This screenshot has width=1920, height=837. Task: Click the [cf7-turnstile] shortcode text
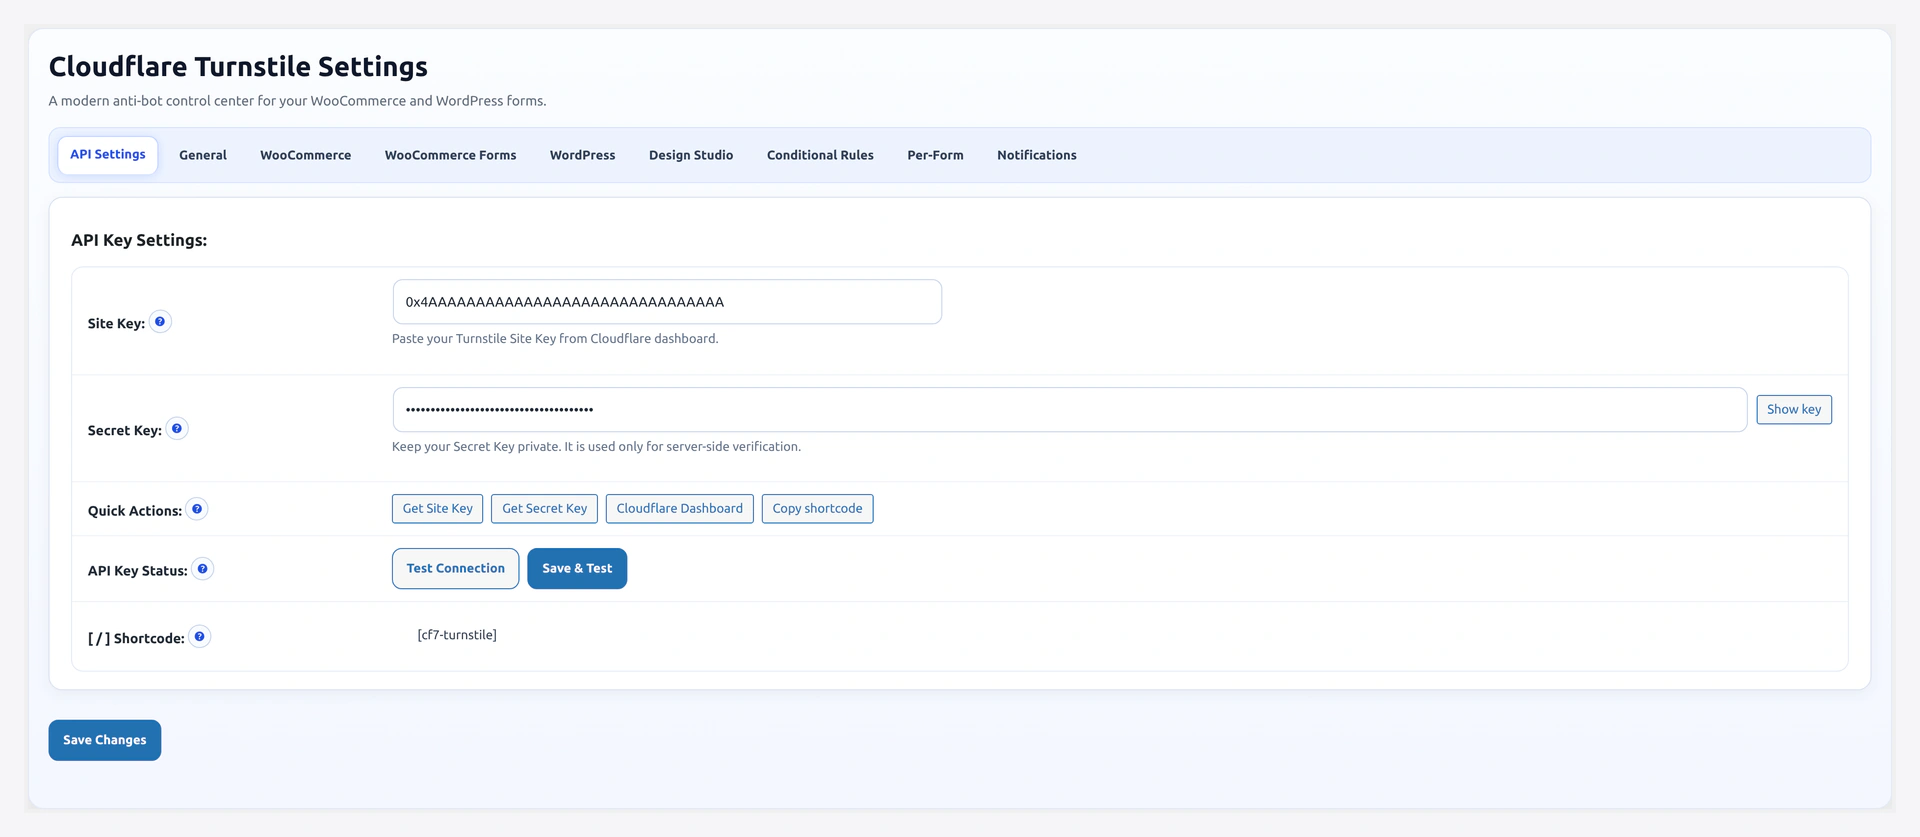pyautogui.click(x=457, y=635)
